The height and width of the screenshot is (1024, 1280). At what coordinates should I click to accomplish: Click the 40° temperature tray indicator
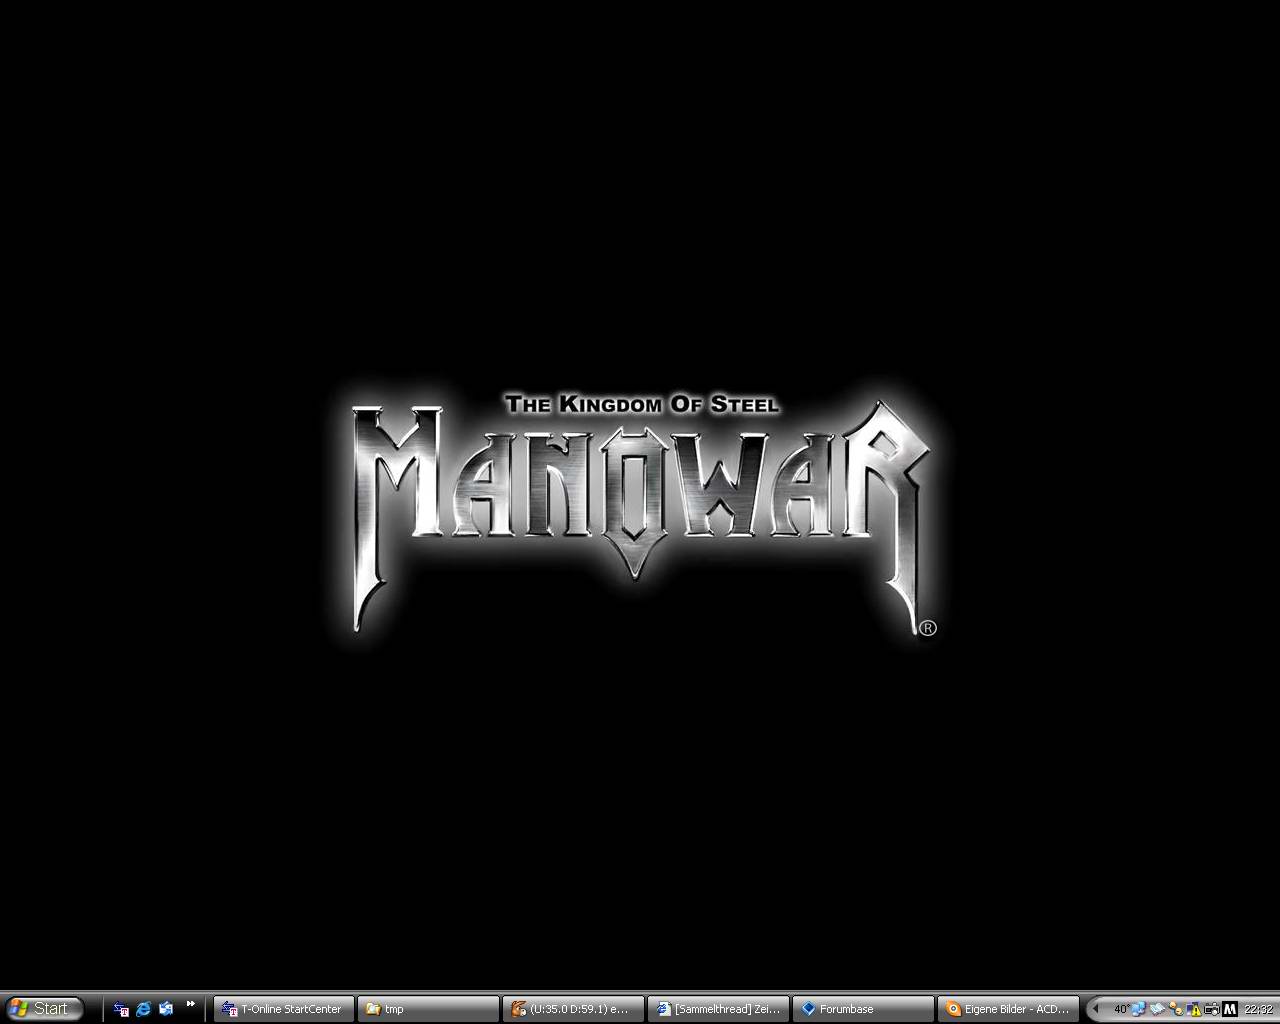(1122, 1009)
